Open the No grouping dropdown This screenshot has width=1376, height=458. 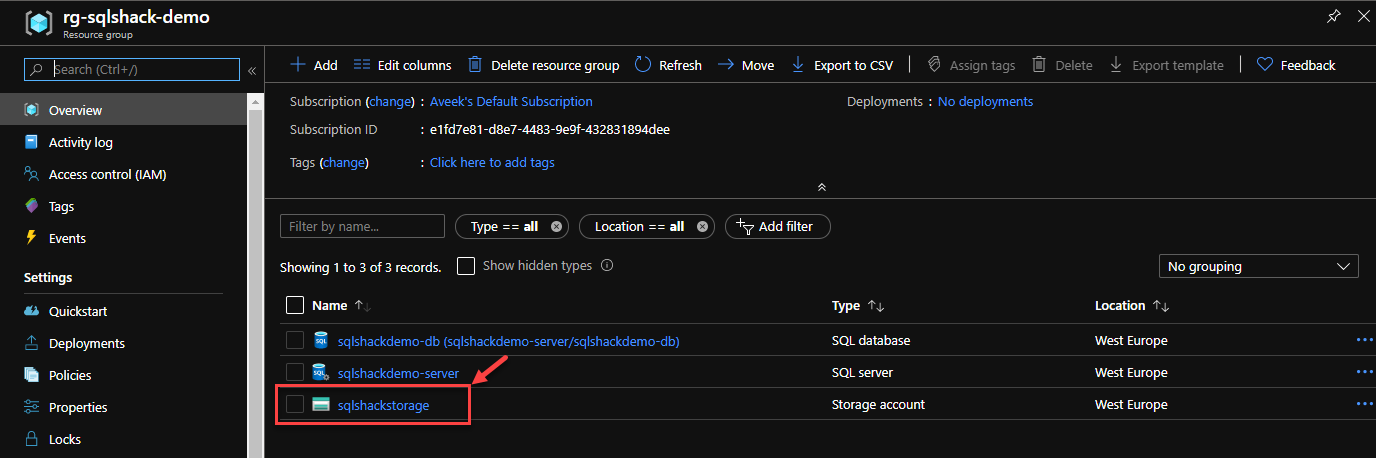coord(1257,267)
